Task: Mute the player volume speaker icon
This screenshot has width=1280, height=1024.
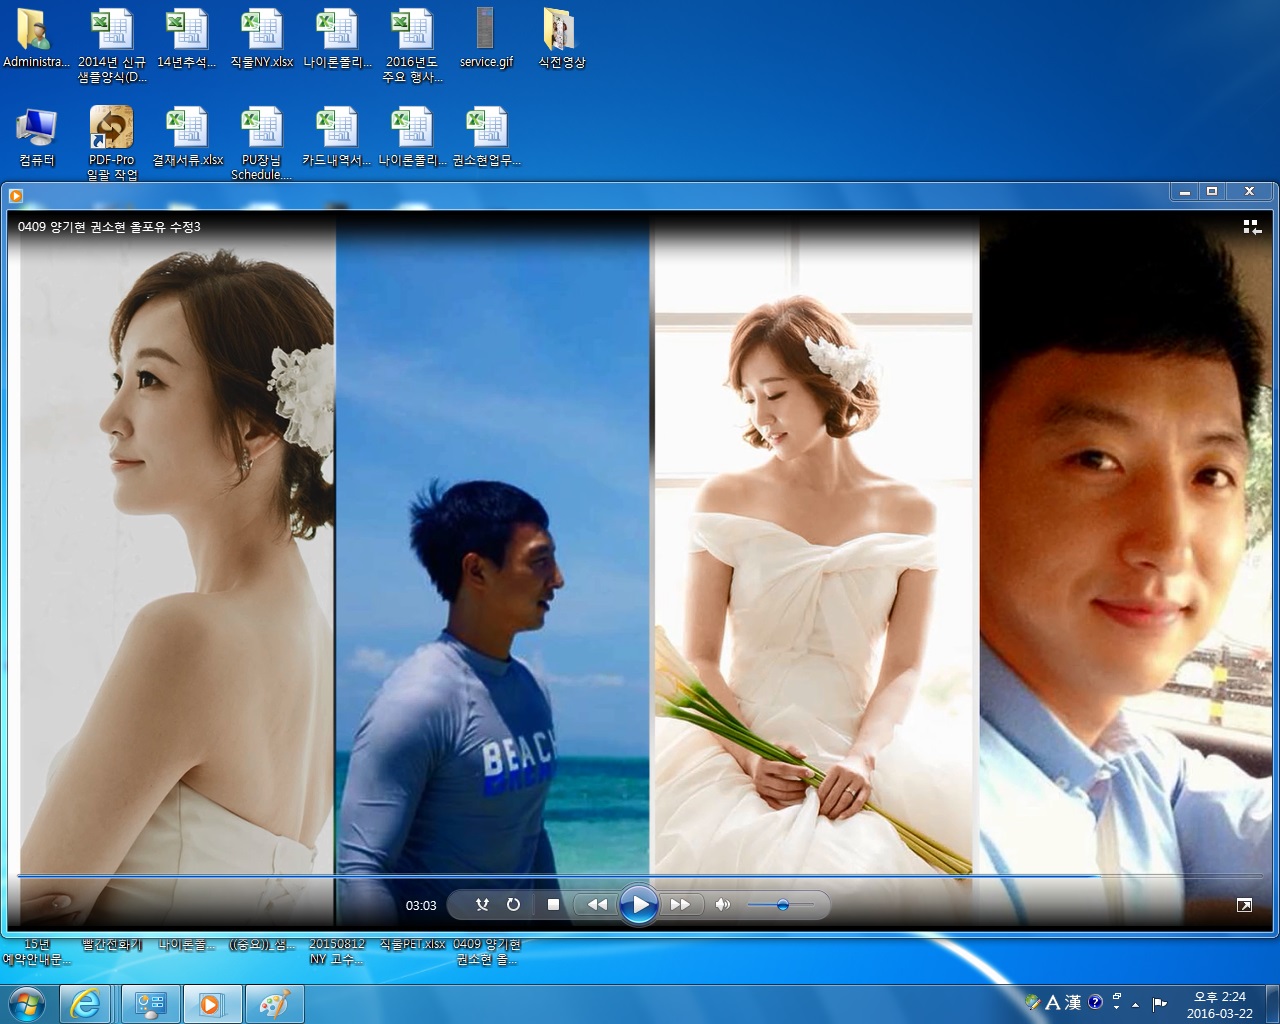Action: pyautogui.click(x=722, y=905)
